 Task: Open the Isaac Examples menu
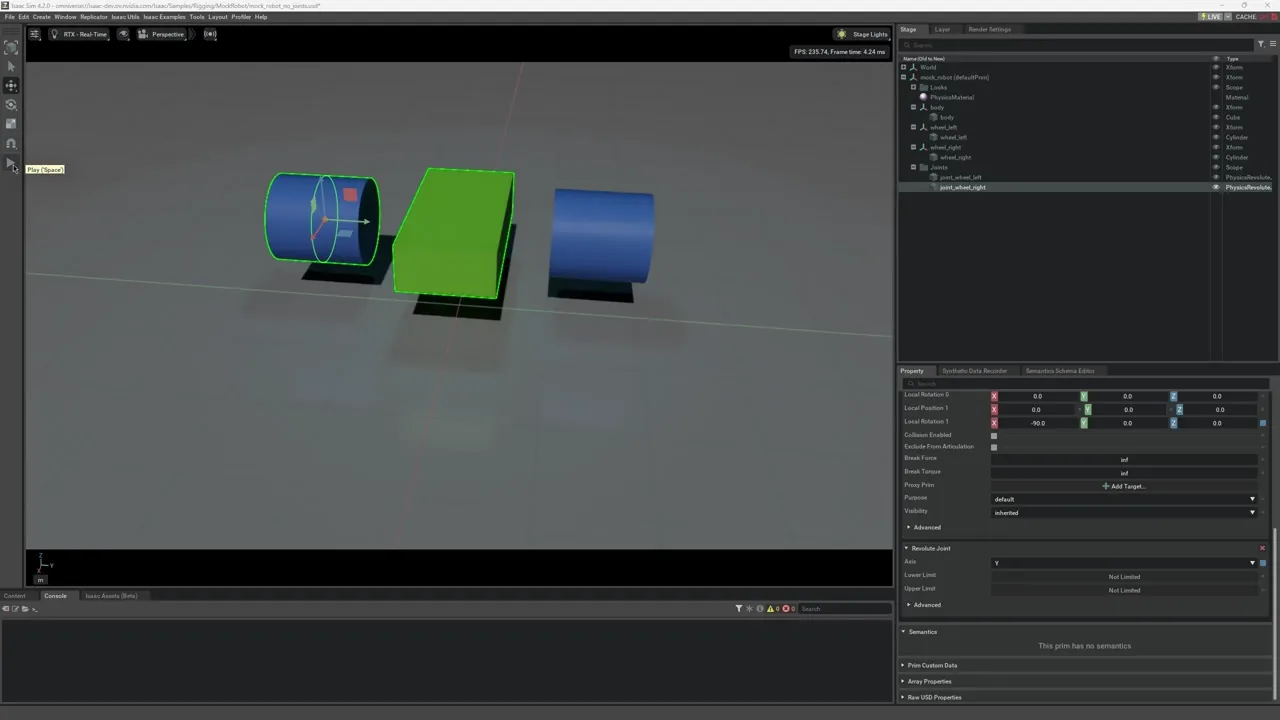click(x=164, y=17)
